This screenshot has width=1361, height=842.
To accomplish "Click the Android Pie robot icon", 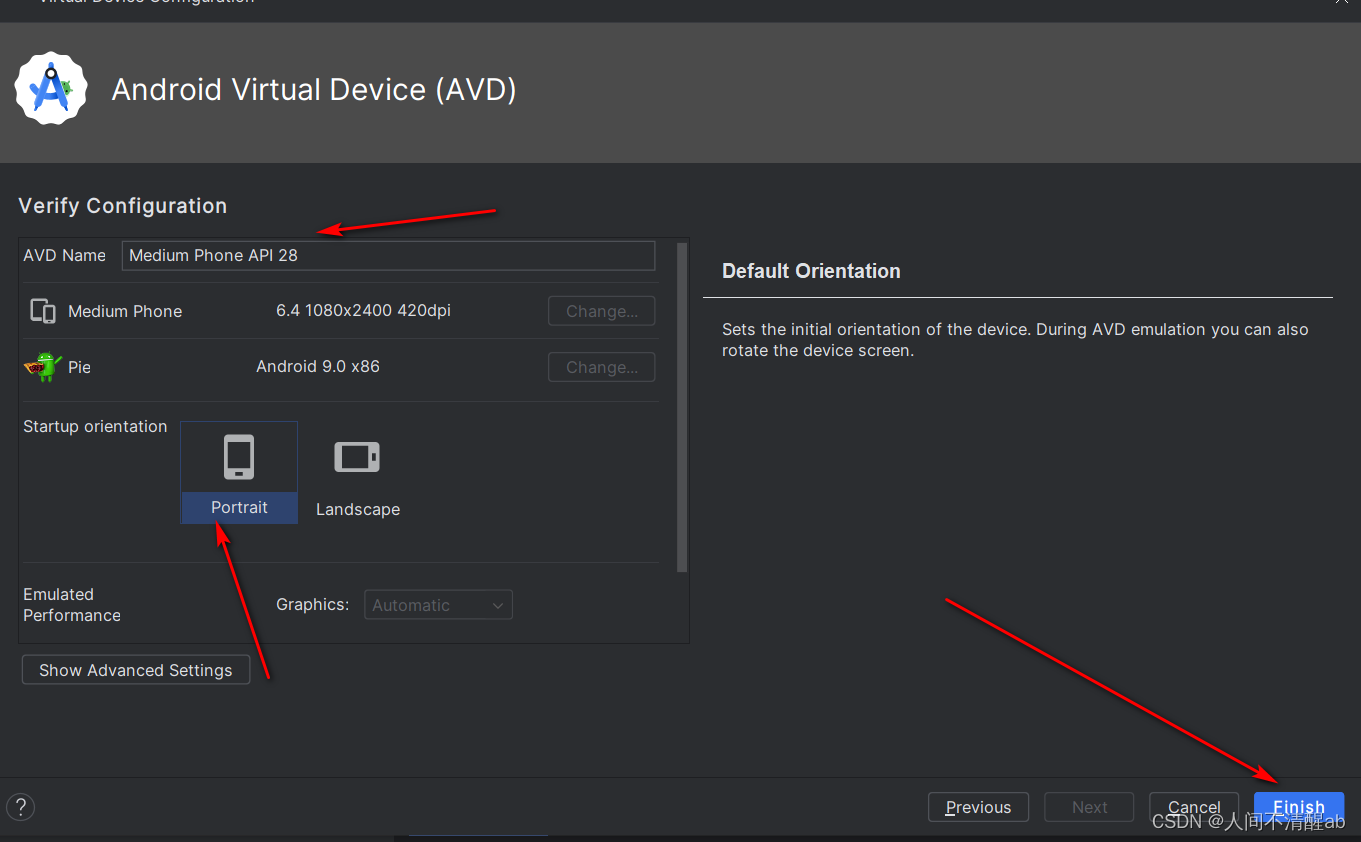I will tap(41, 366).
